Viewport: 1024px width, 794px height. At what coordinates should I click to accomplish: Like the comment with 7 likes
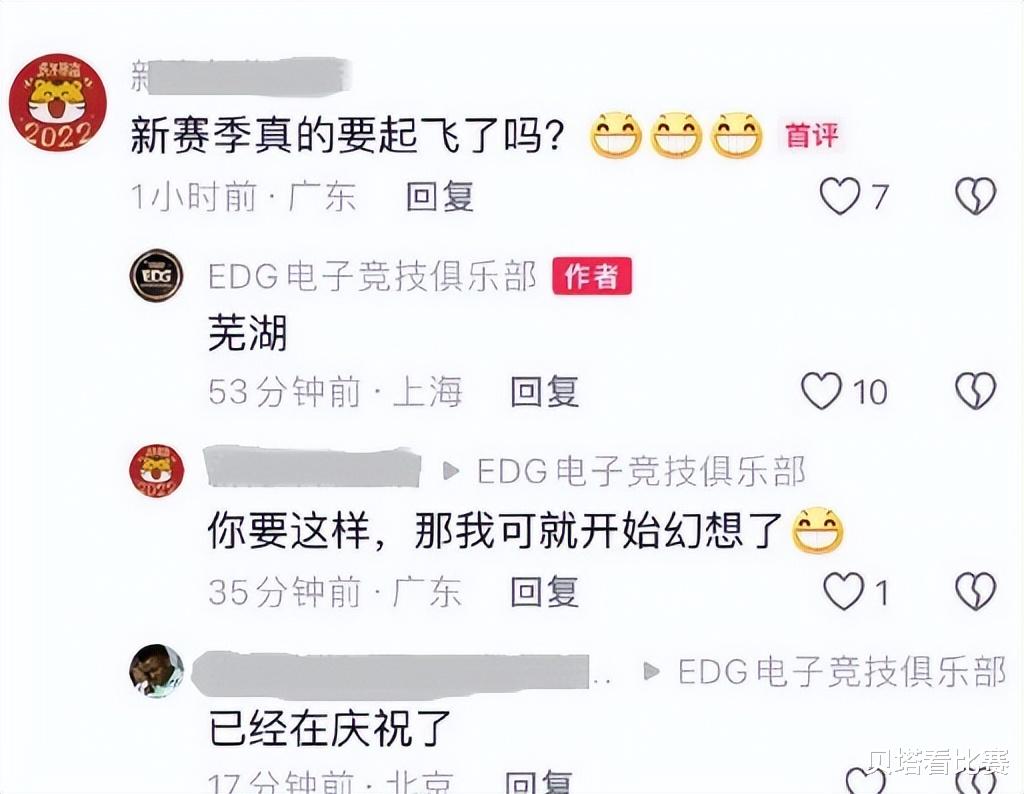(840, 196)
